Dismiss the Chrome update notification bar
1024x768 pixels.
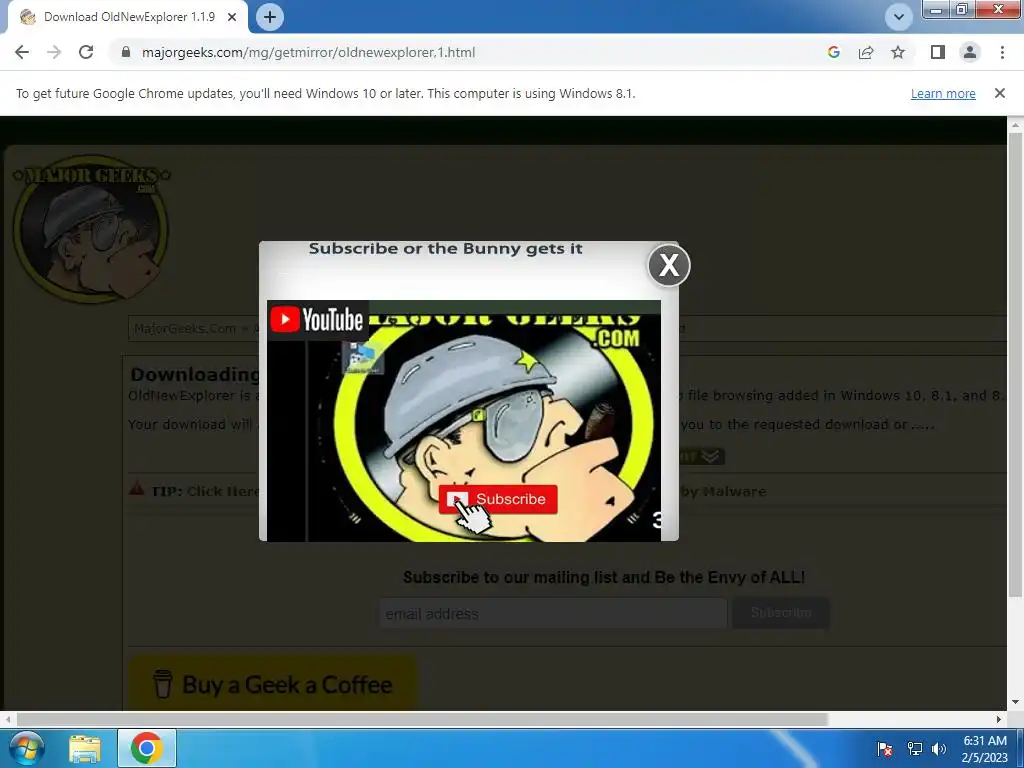(x=999, y=93)
